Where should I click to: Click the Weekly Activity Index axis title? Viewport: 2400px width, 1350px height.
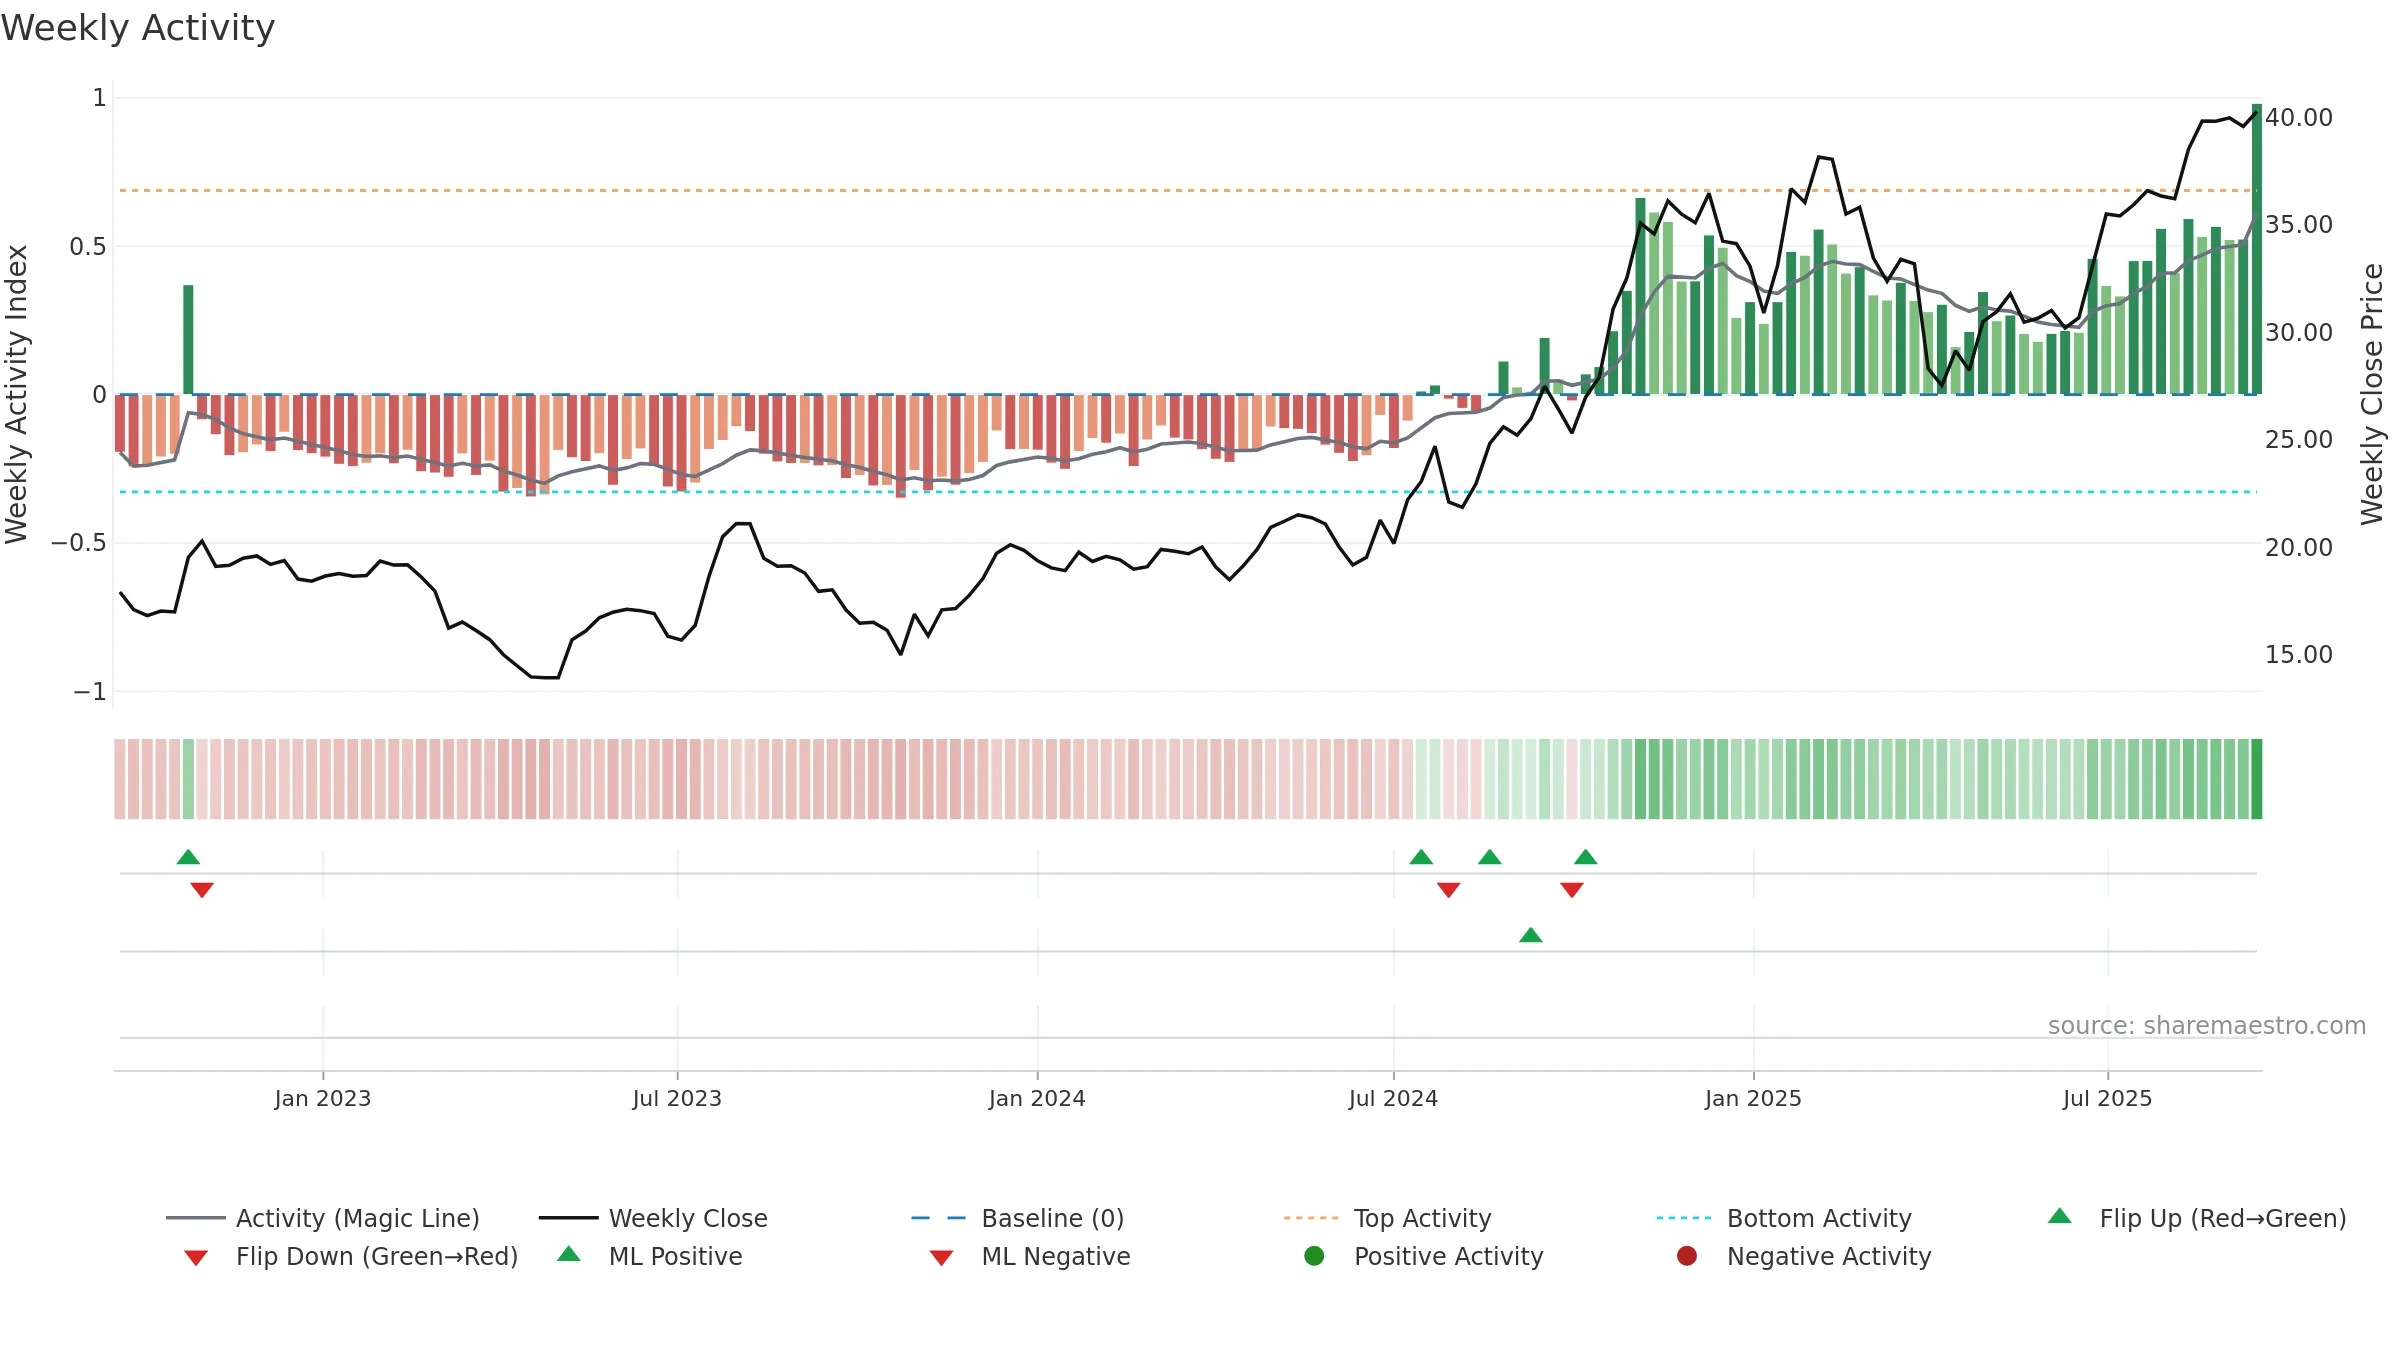(x=17, y=394)
